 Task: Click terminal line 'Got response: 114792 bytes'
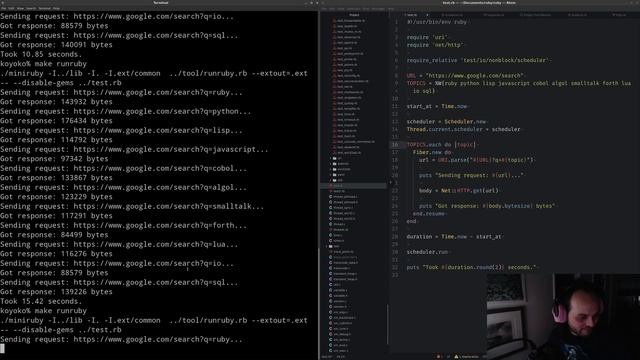[56, 140]
